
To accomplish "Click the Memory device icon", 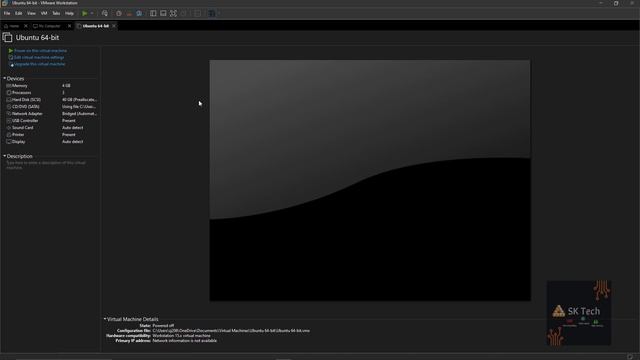I will (x=9, y=86).
